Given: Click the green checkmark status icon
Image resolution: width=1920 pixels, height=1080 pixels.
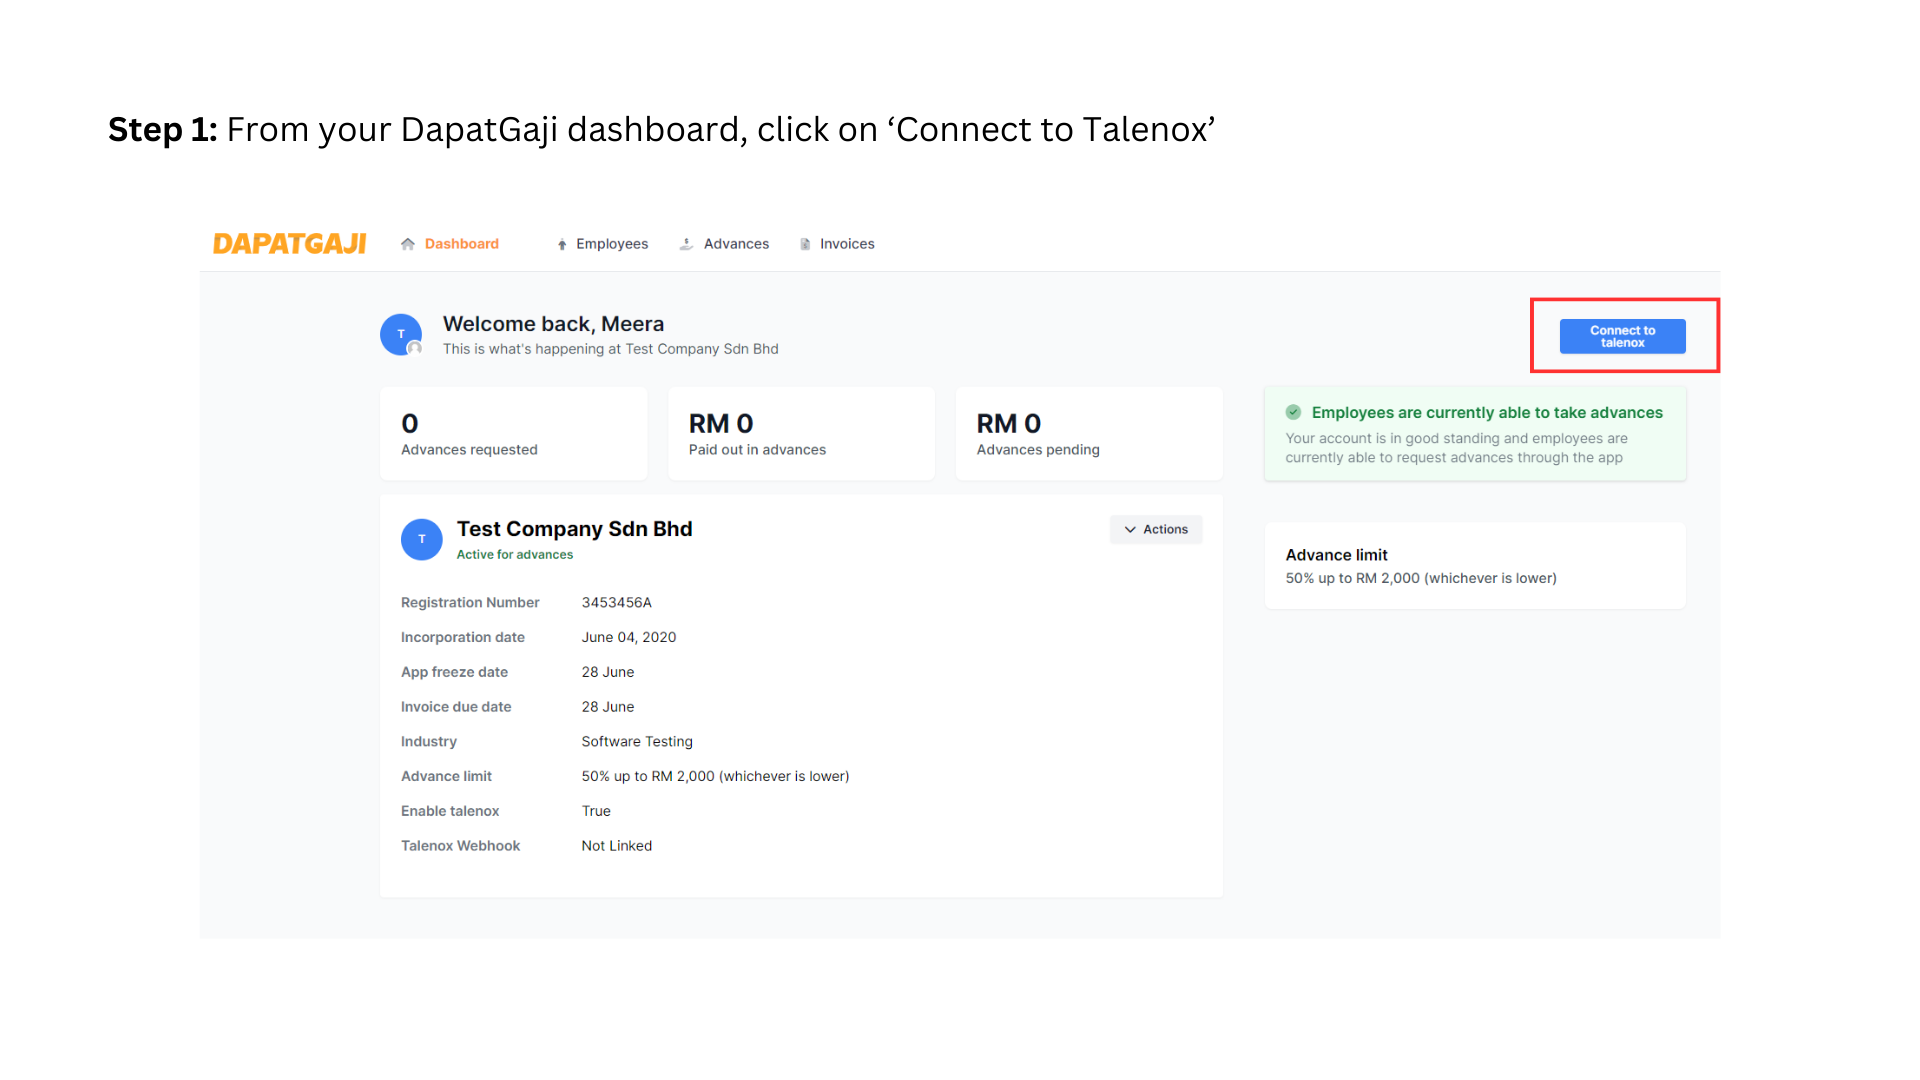Looking at the screenshot, I should (x=1293, y=412).
